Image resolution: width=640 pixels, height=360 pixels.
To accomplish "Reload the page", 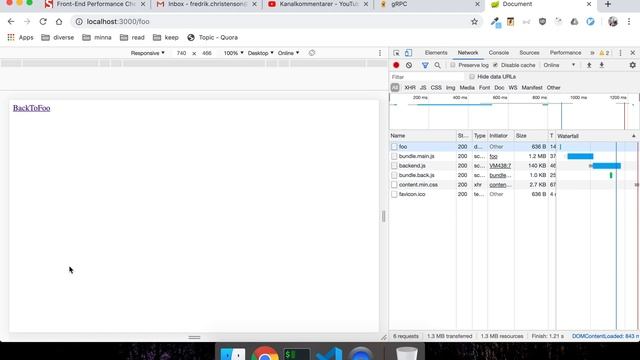I will coord(43,22).
